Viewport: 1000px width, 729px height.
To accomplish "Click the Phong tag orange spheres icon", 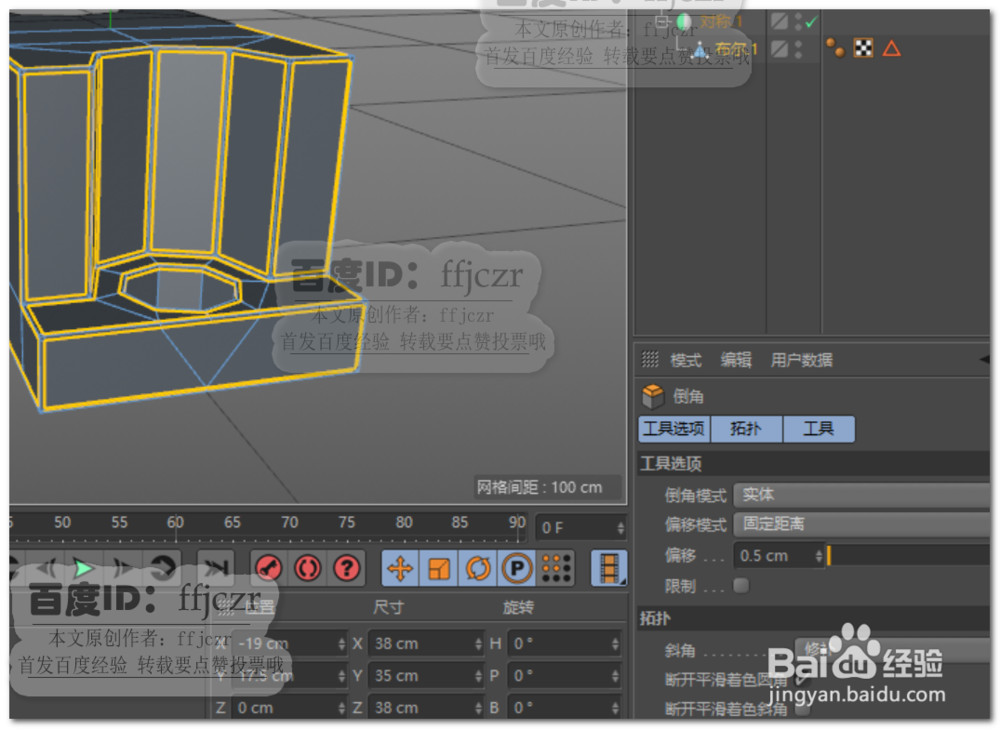I will click(x=835, y=48).
